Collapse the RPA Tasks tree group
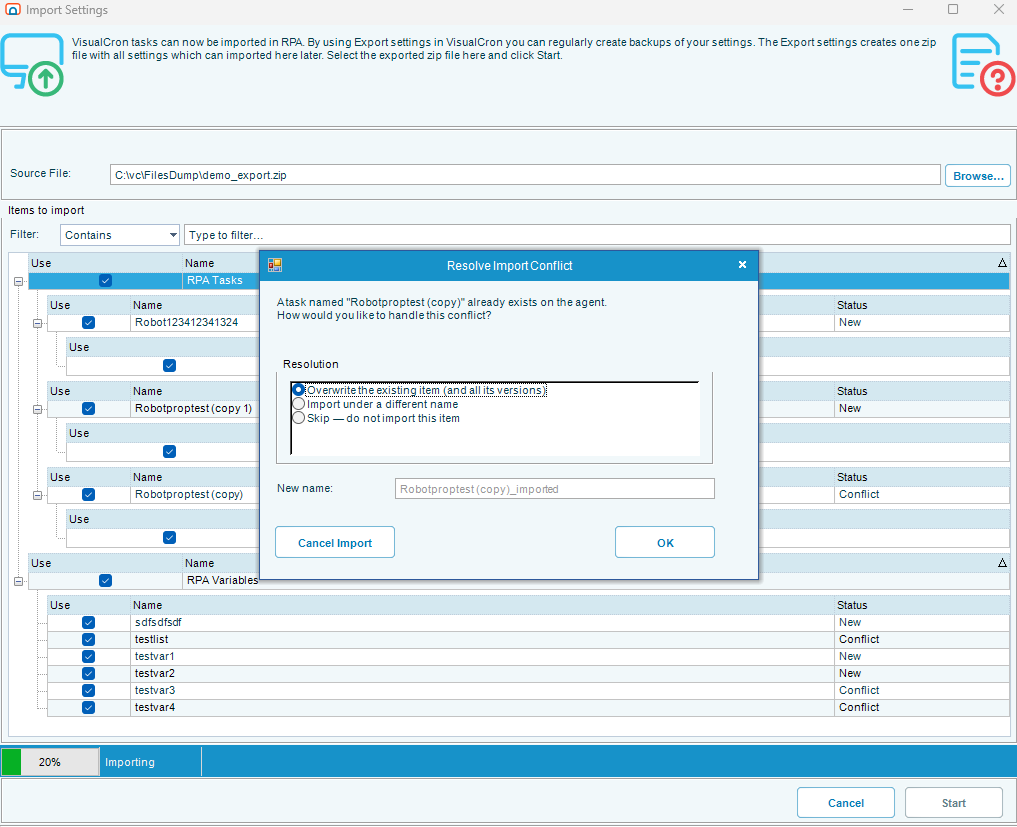 pos(18,282)
